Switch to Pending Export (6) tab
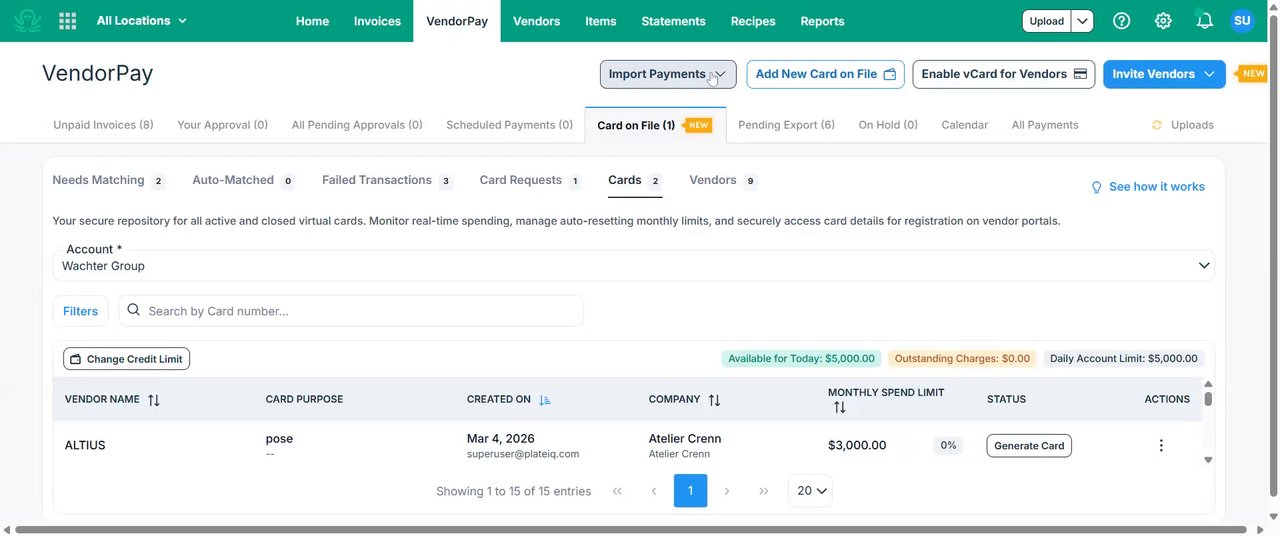 tap(786, 125)
